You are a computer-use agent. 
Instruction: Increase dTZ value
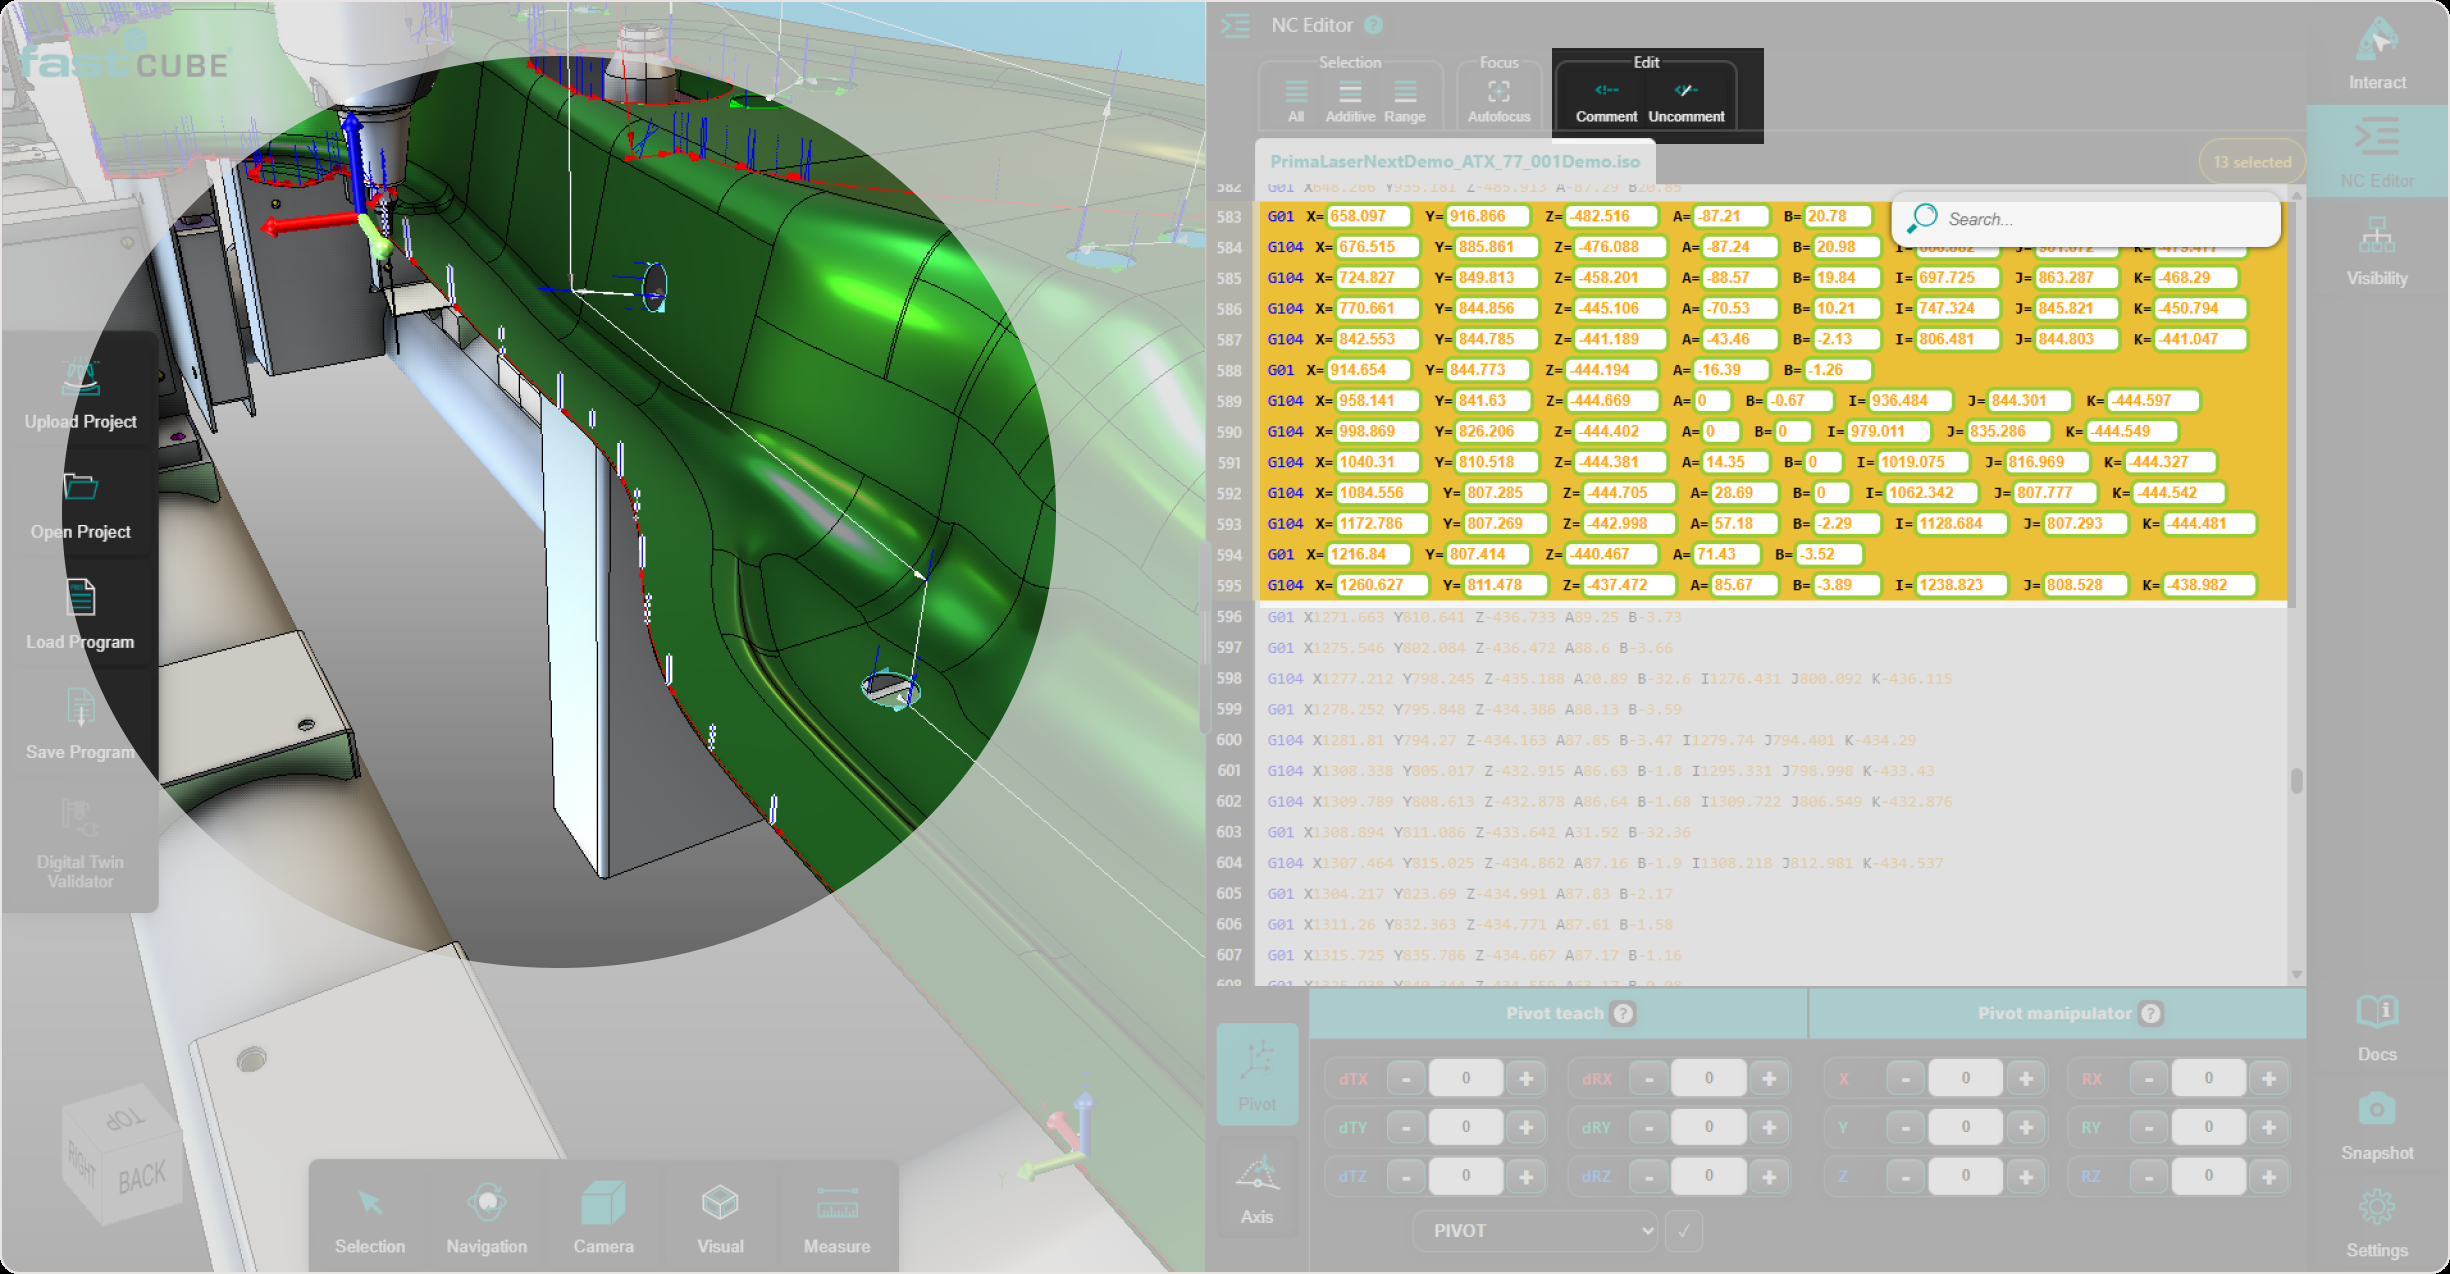[x=1526, y=1177]
